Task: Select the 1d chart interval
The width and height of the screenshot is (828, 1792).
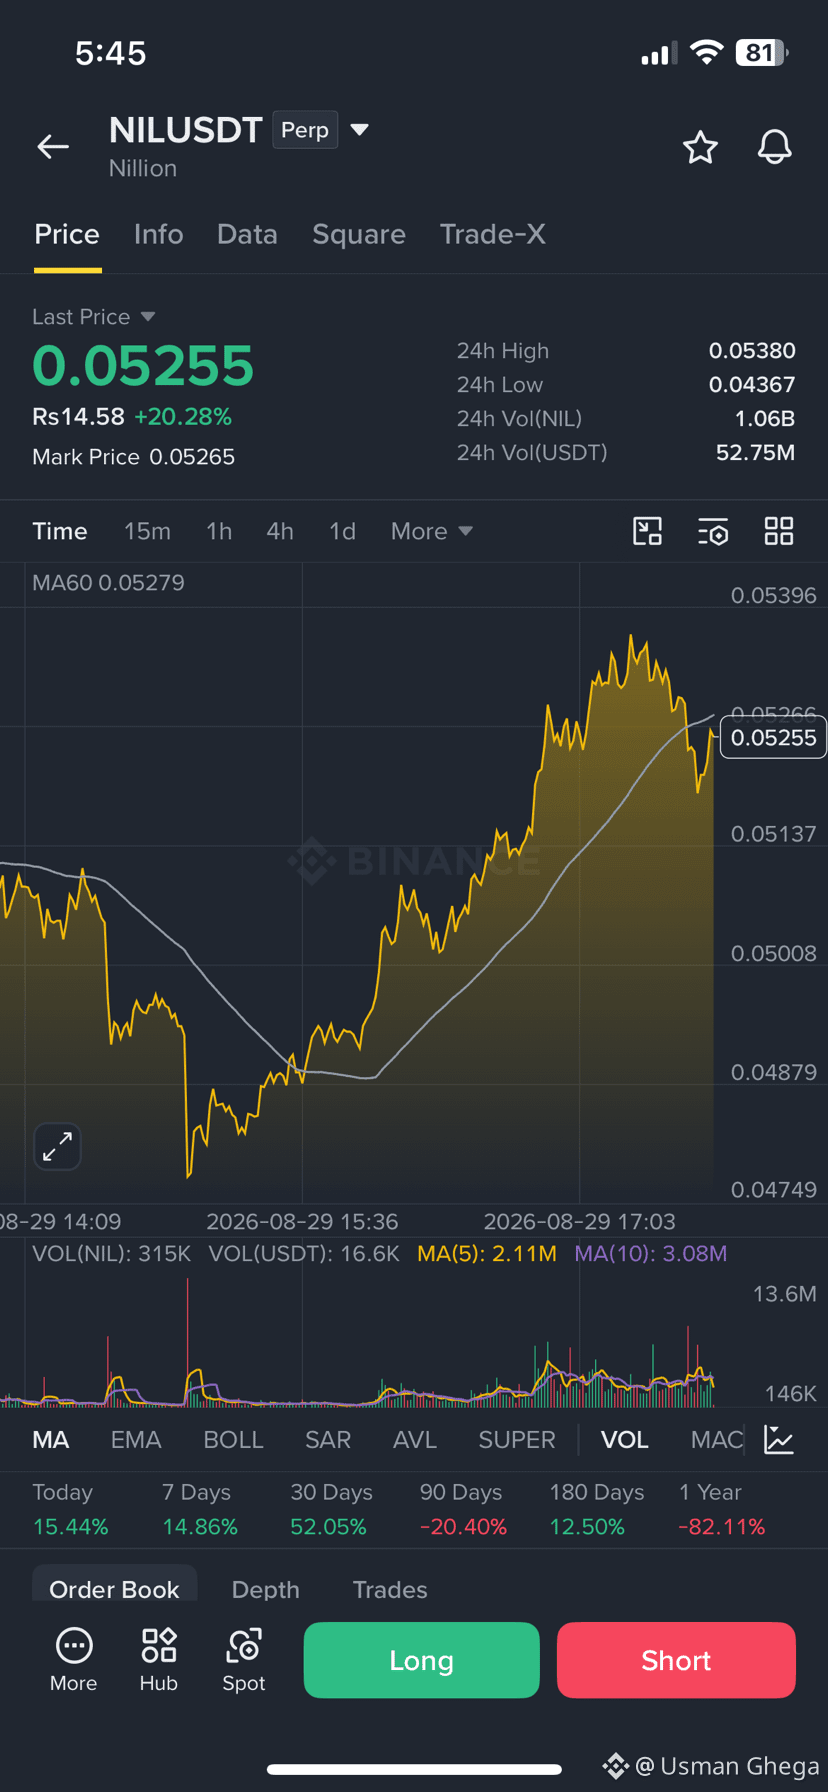Action: tap(343, 531)
